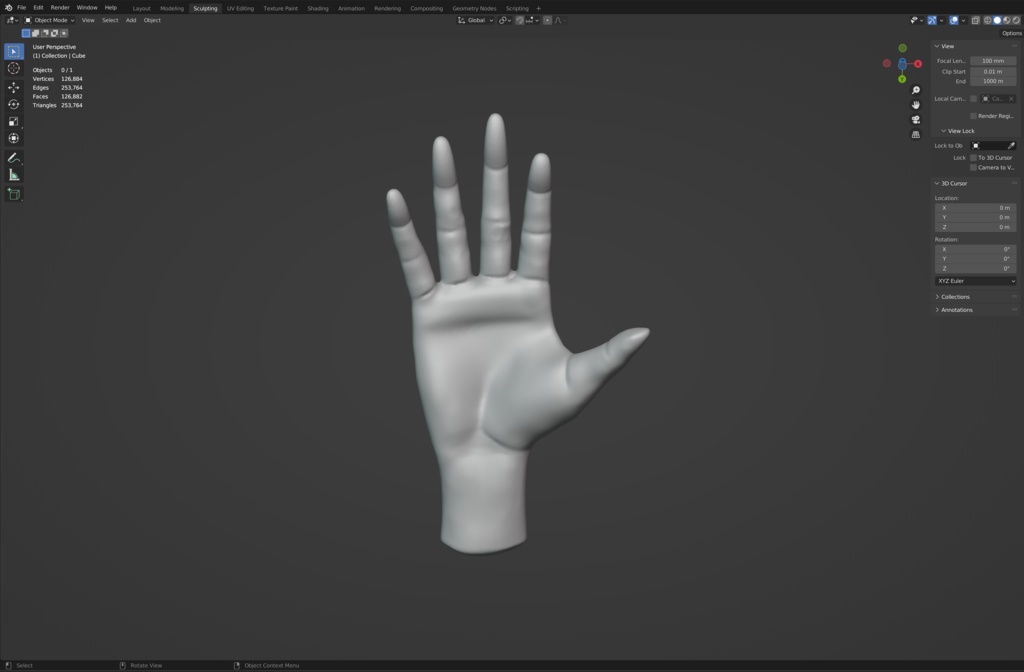Select the Annotate tool
The image size is (1024, 672).
pos(14,157)
